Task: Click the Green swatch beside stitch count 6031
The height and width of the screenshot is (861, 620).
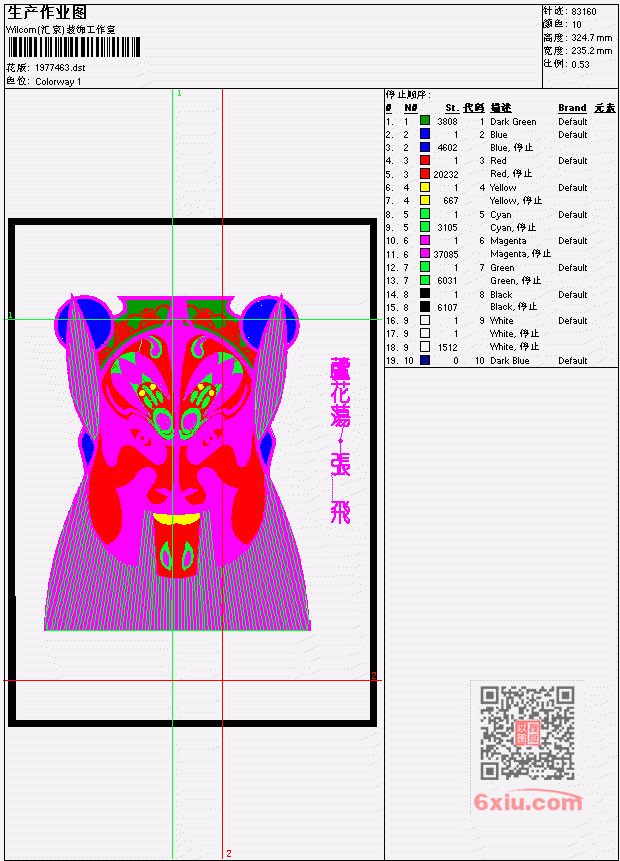Action: coord(424,280)
